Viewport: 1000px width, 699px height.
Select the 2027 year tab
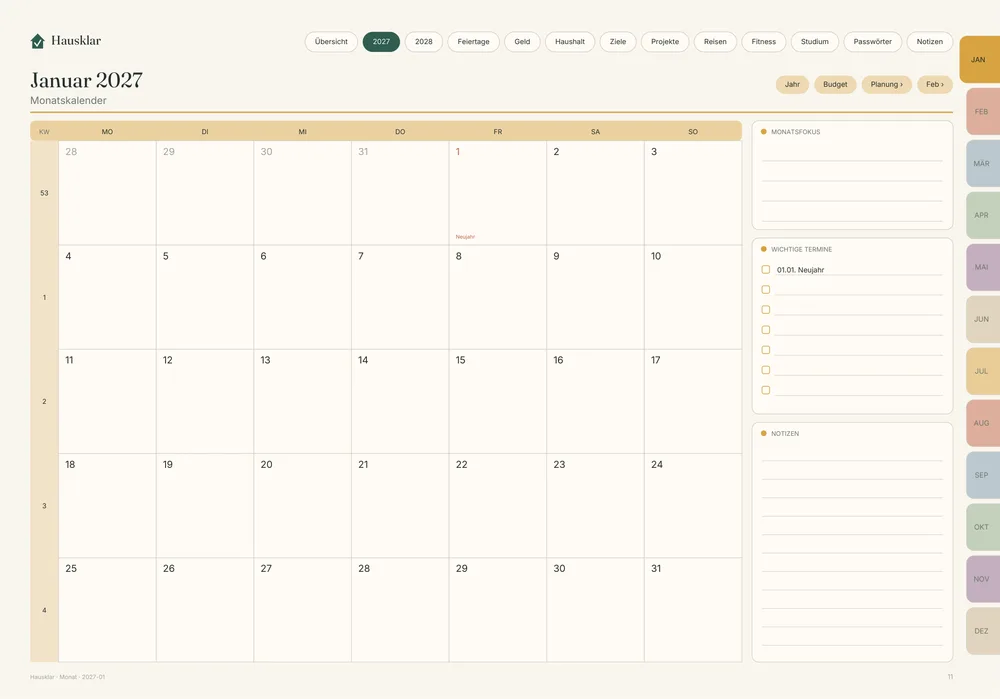(381, 42)
